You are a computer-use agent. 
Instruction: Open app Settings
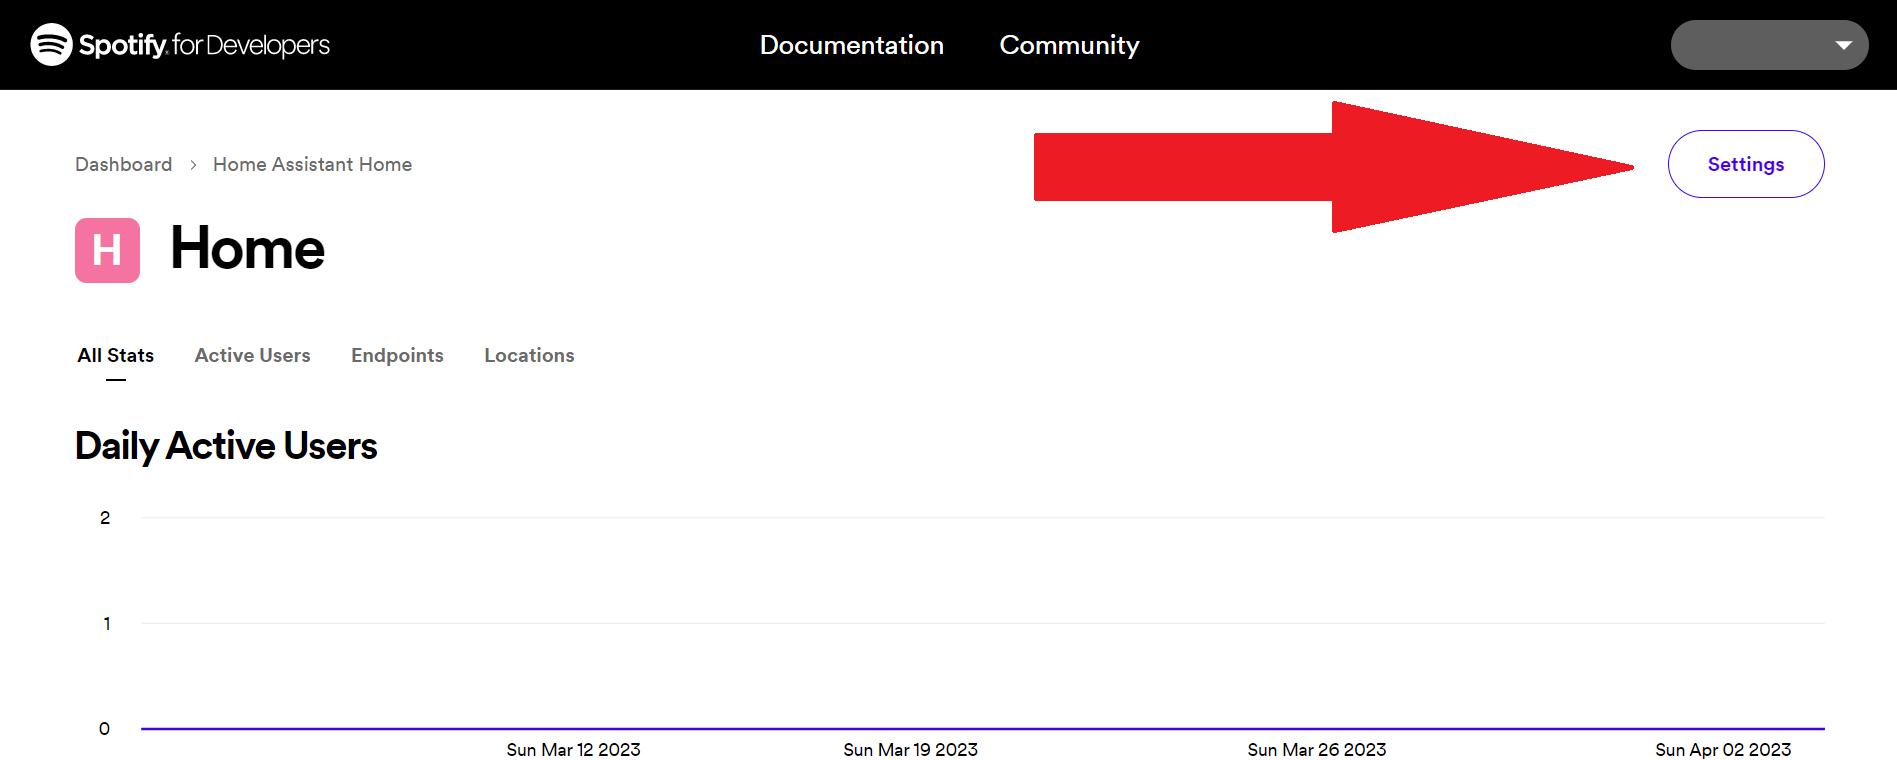pyautogui.click(x=1745, y=164)
